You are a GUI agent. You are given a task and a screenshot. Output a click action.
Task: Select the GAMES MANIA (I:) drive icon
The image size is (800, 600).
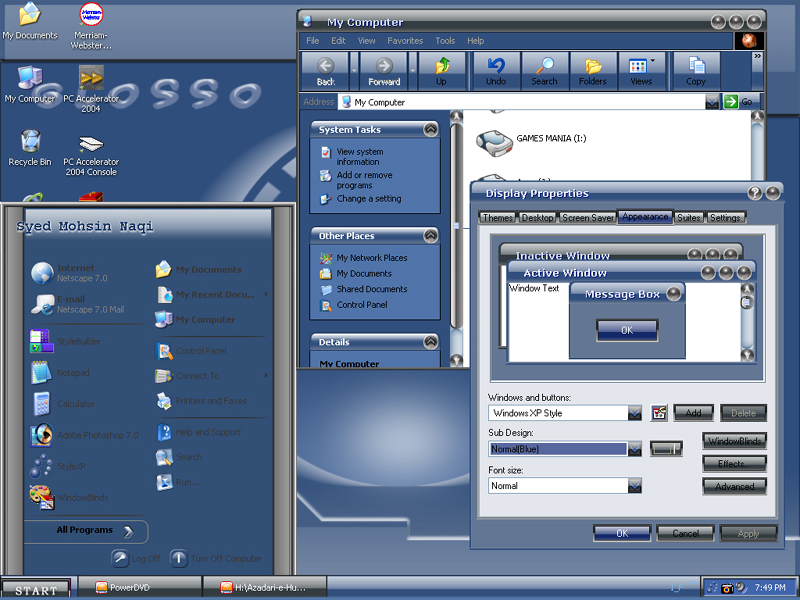coord(493,142)
